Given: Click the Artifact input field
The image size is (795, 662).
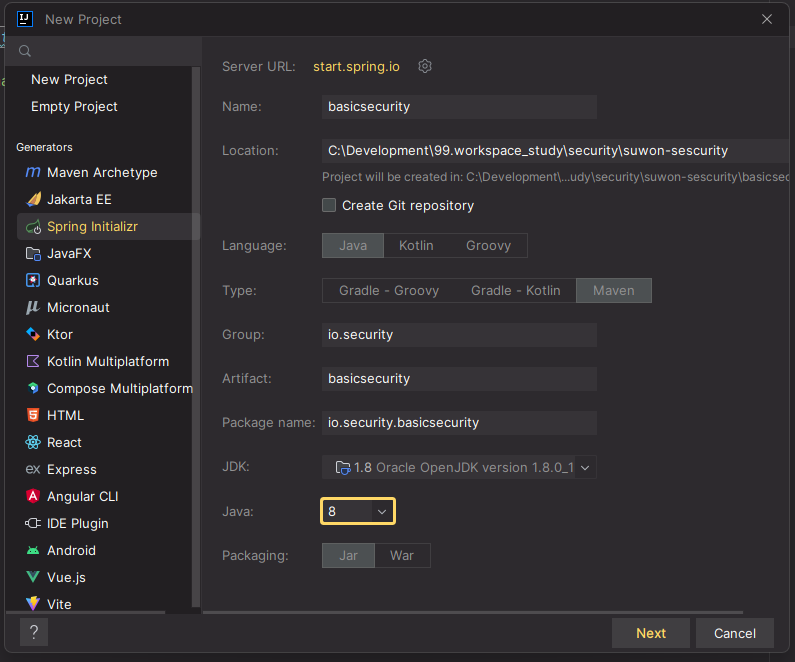Looking at the screenshot, I should click(459, 379).
